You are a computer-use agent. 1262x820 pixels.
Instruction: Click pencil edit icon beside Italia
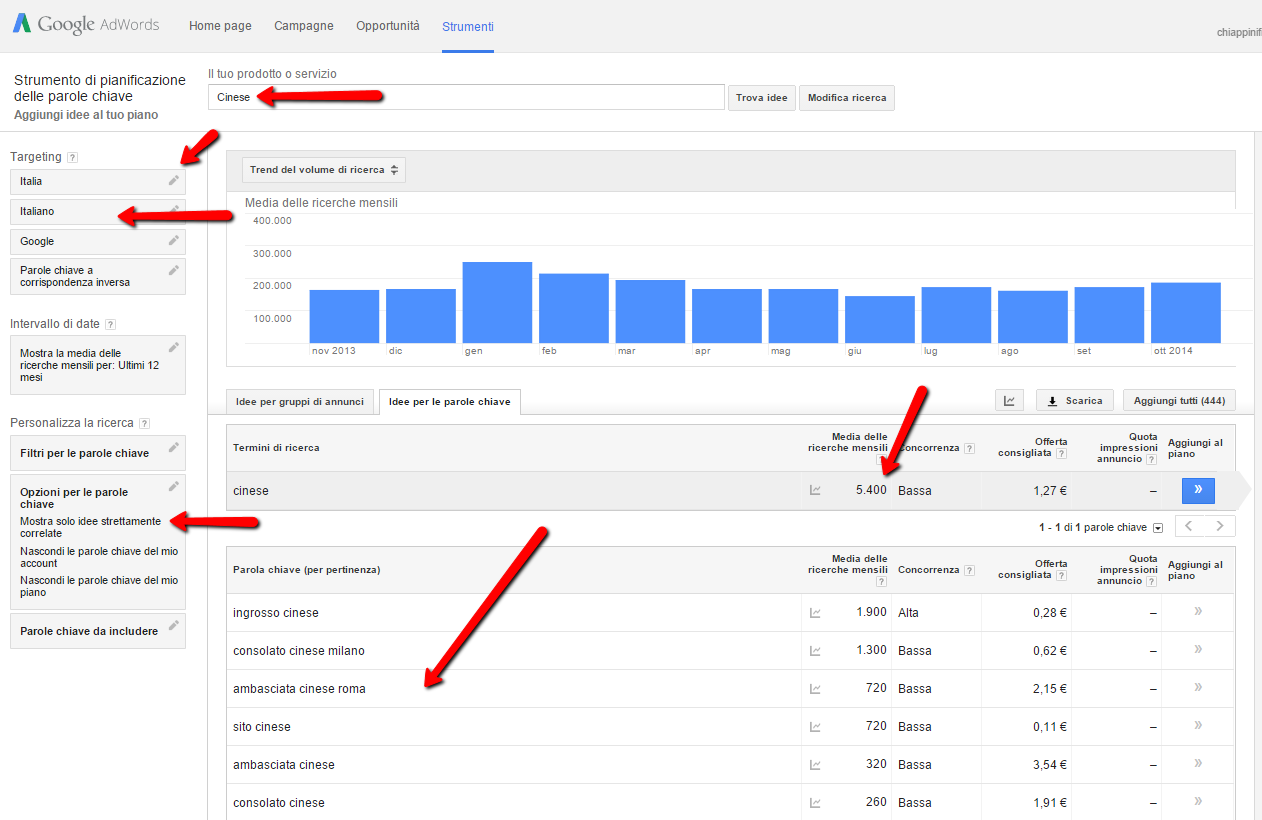coord(174,181)
